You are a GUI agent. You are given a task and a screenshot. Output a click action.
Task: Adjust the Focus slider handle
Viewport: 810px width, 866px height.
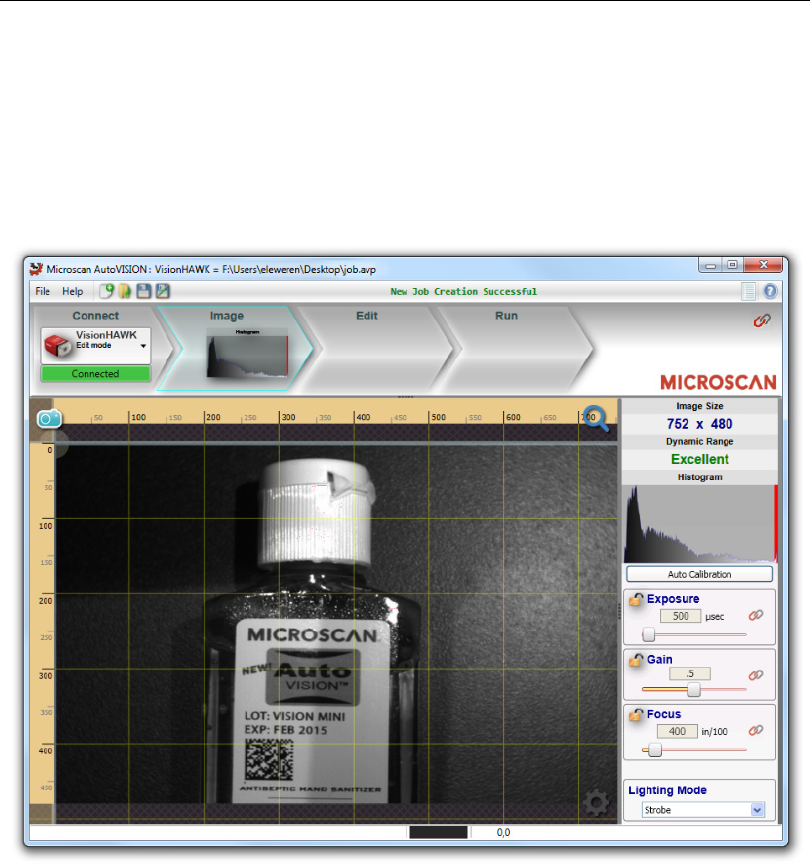[655, 750]
